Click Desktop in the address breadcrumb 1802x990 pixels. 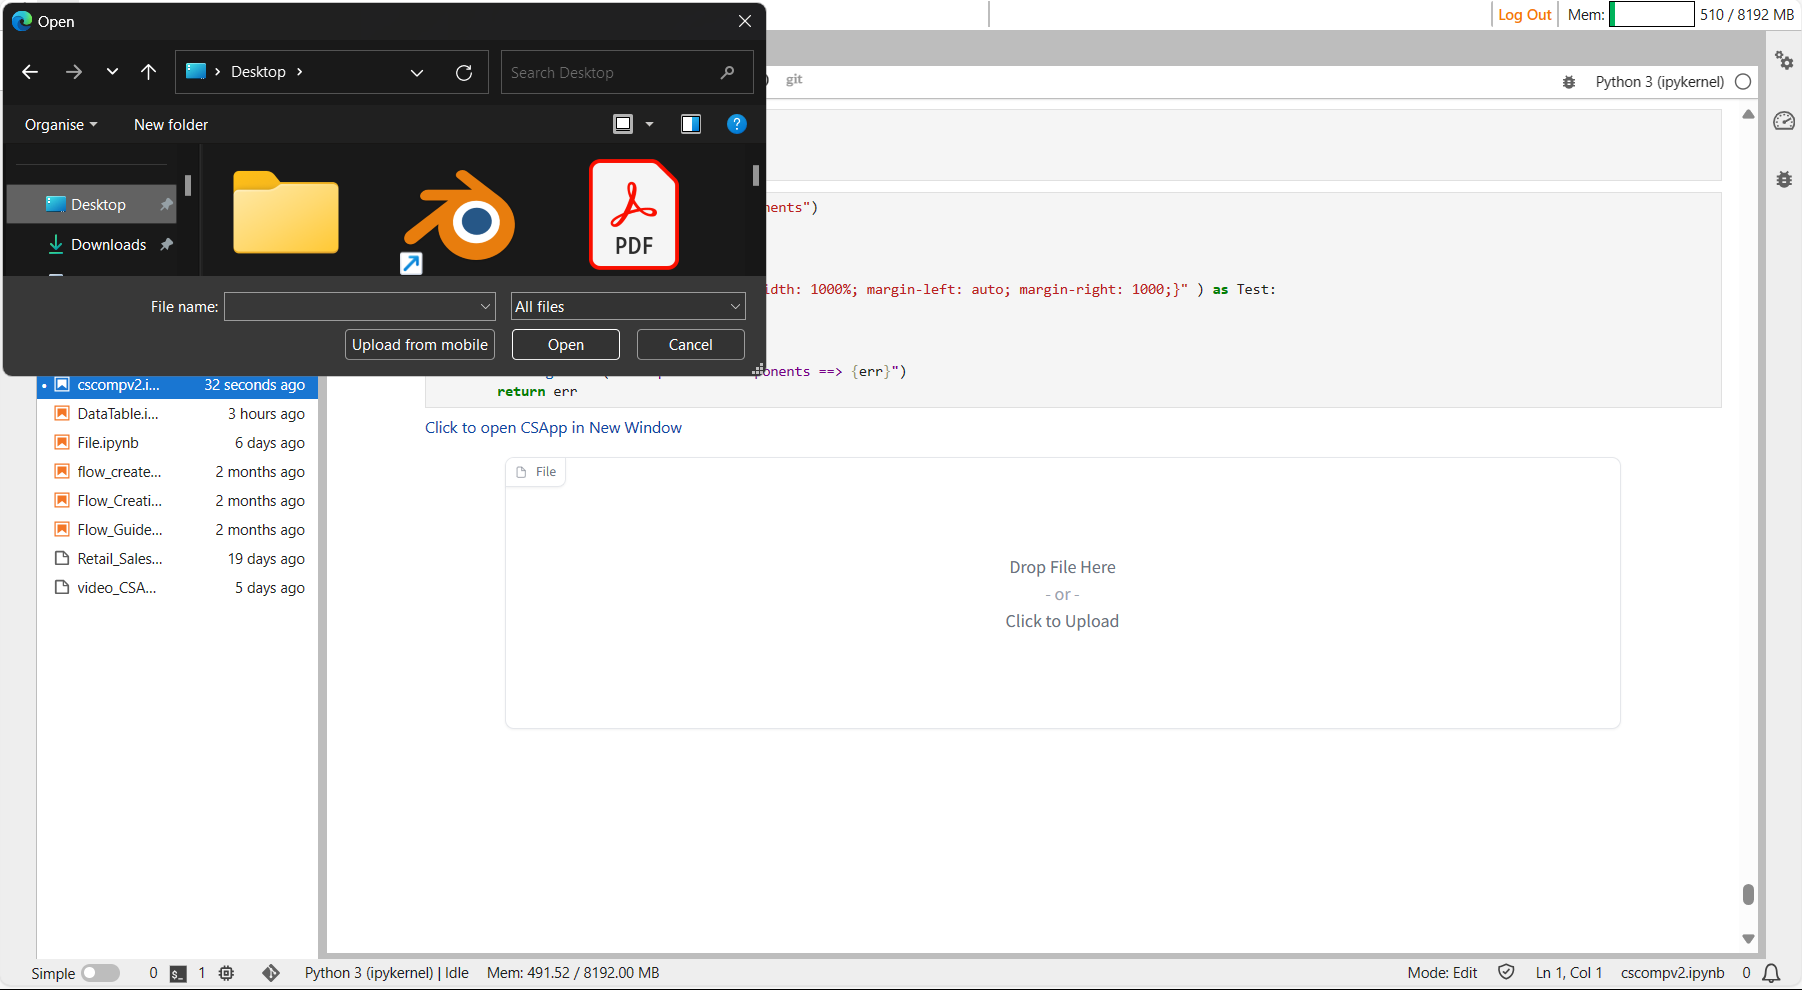(x=258, y=72)
